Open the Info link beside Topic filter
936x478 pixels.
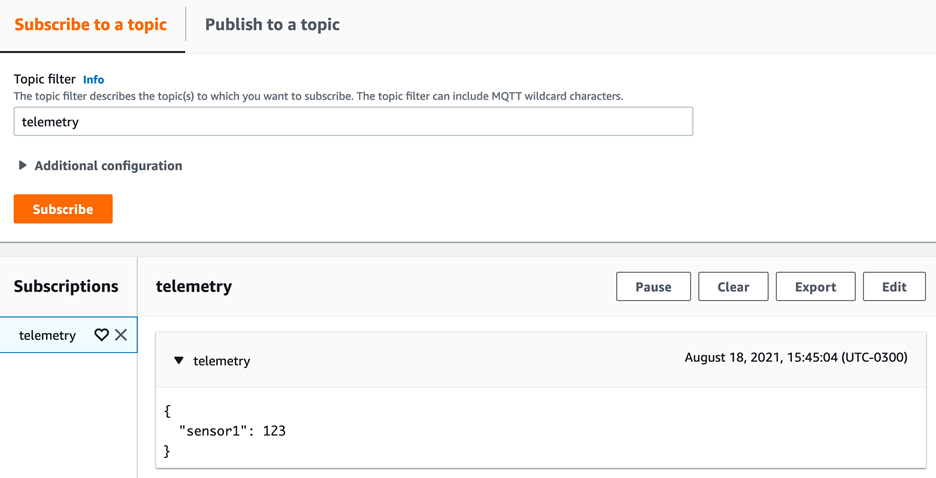point(93,79)
